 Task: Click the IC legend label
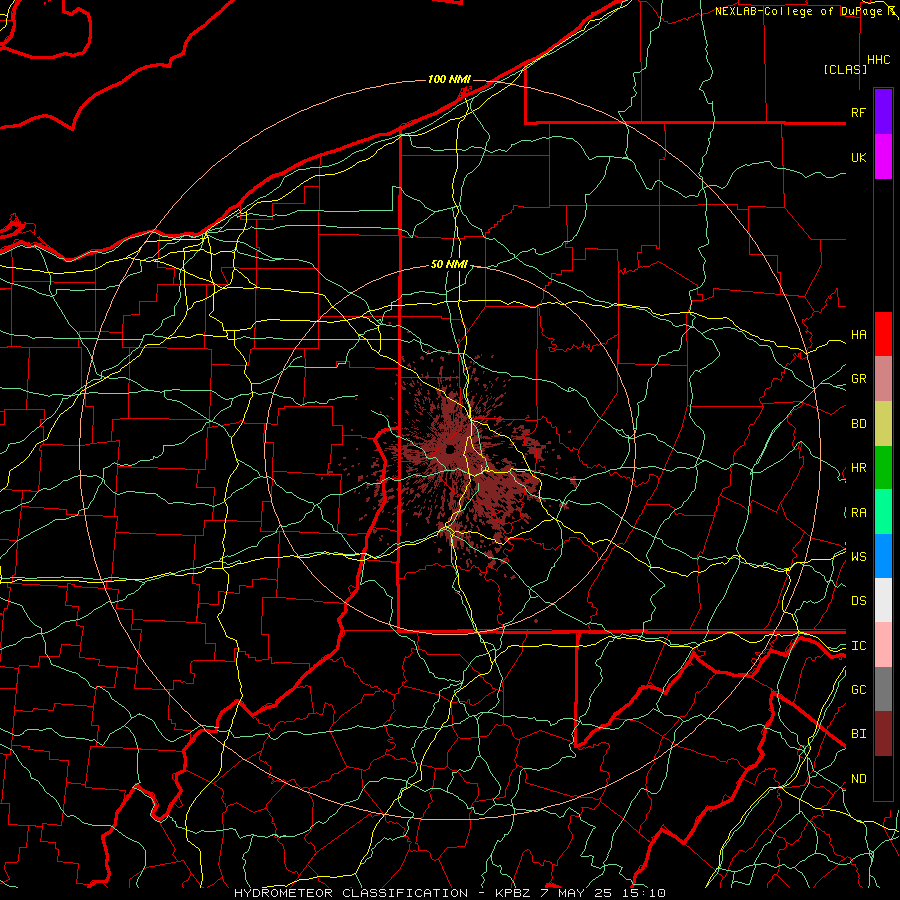click(x=858, y=646)
